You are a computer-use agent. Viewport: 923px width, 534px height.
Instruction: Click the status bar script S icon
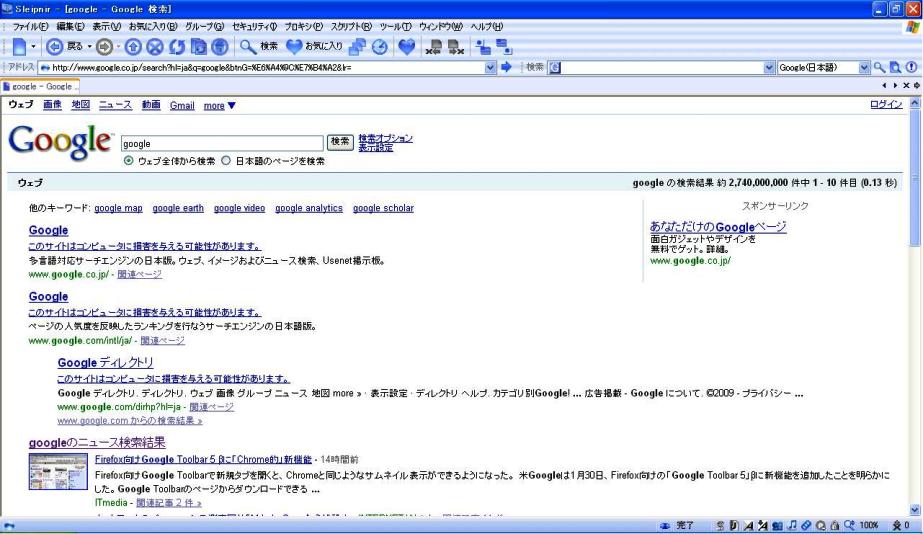tap(720, 525)
